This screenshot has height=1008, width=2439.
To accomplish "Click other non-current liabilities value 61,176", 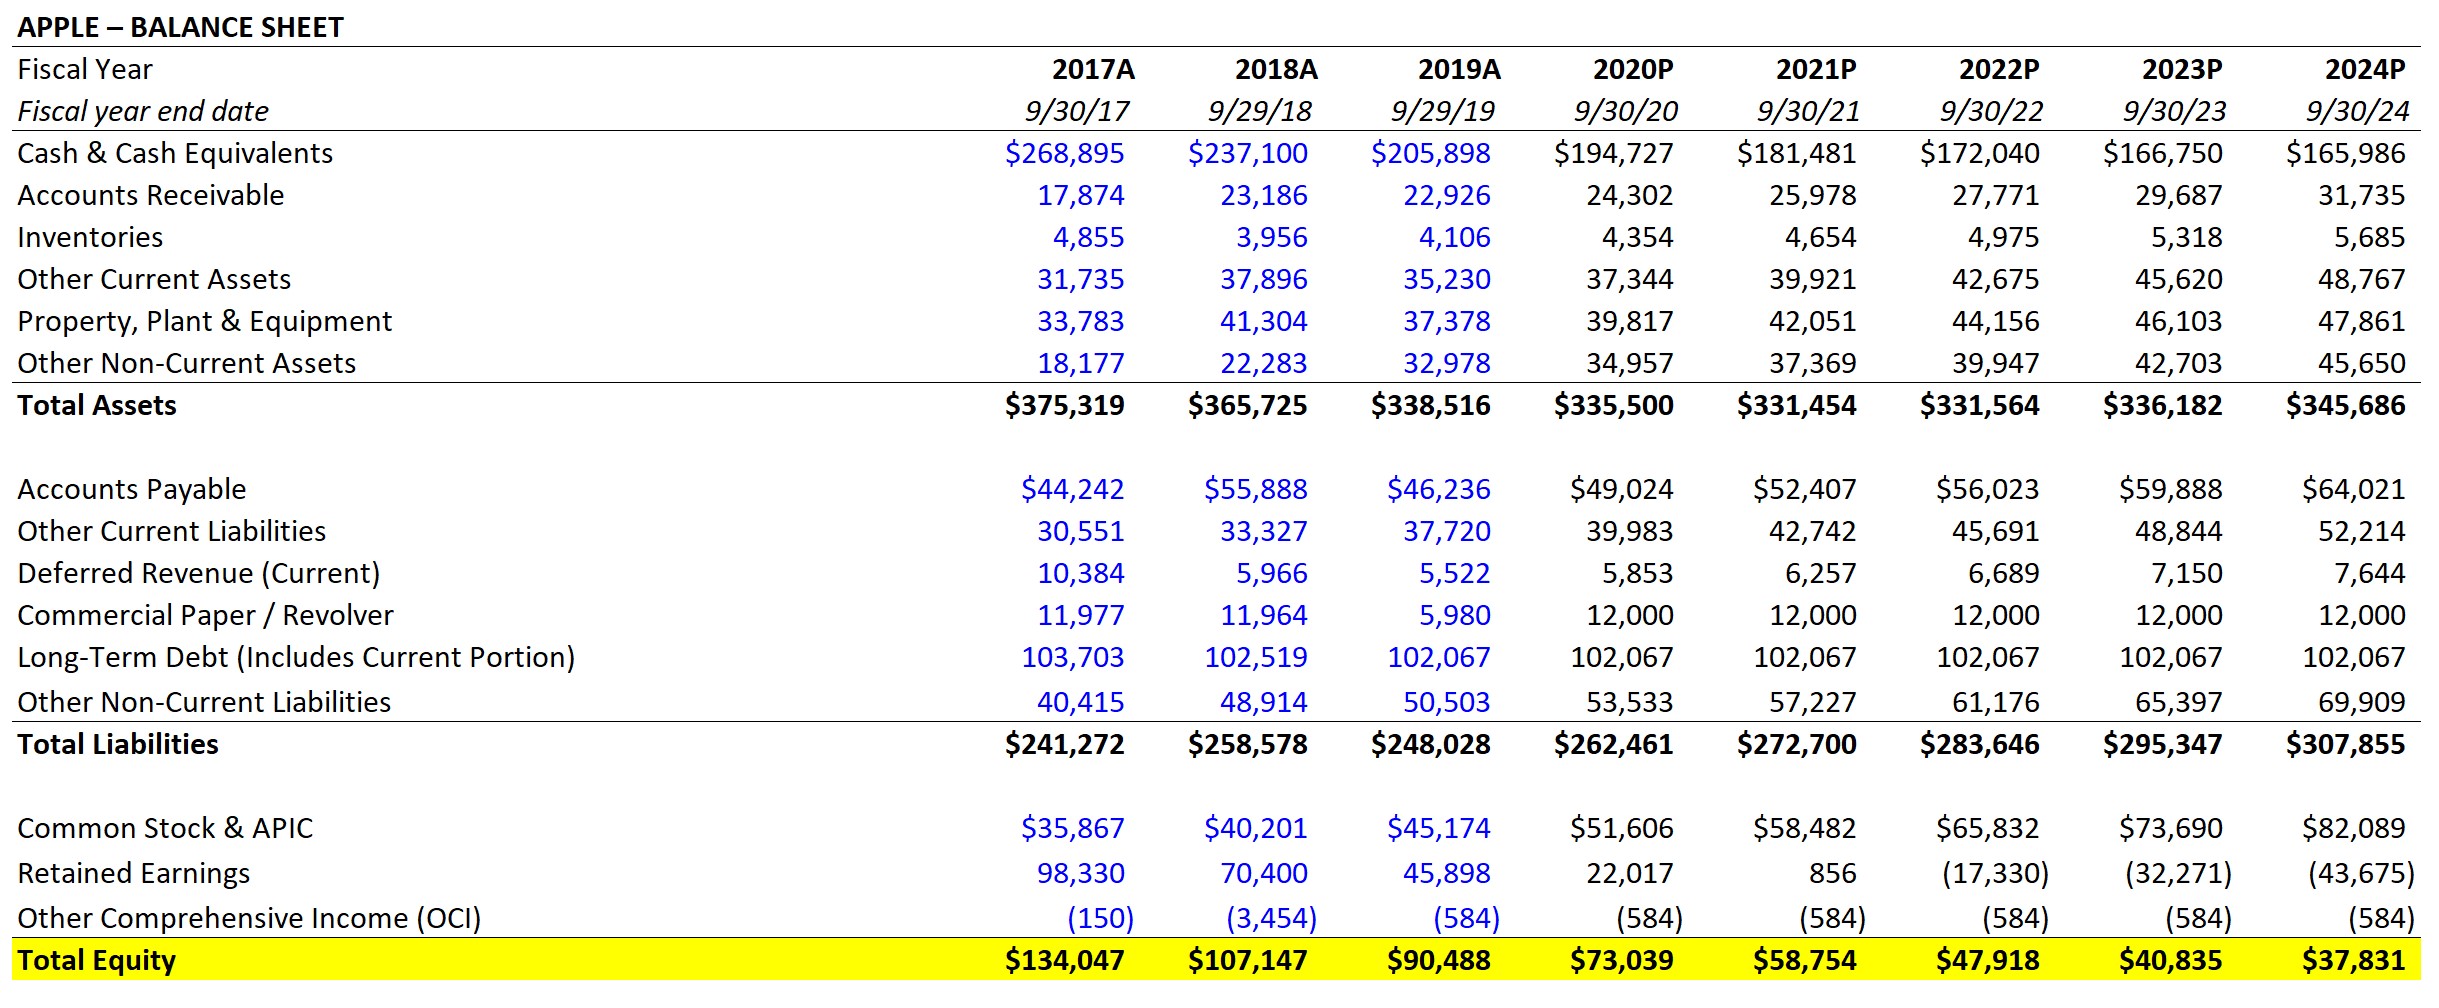I will [x=1995, y=702].
